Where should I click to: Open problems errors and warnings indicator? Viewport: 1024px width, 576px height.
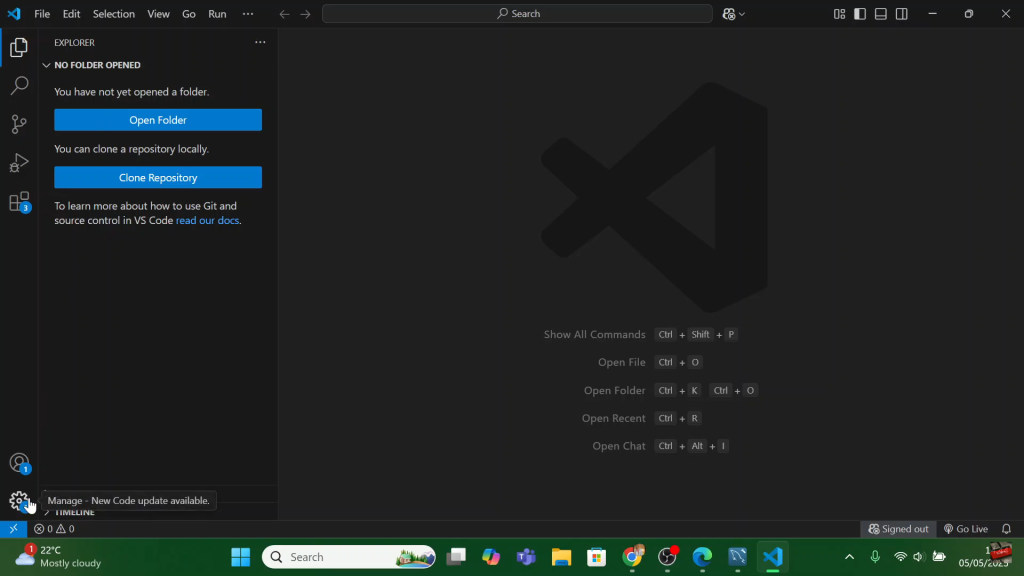pos(54,529)
